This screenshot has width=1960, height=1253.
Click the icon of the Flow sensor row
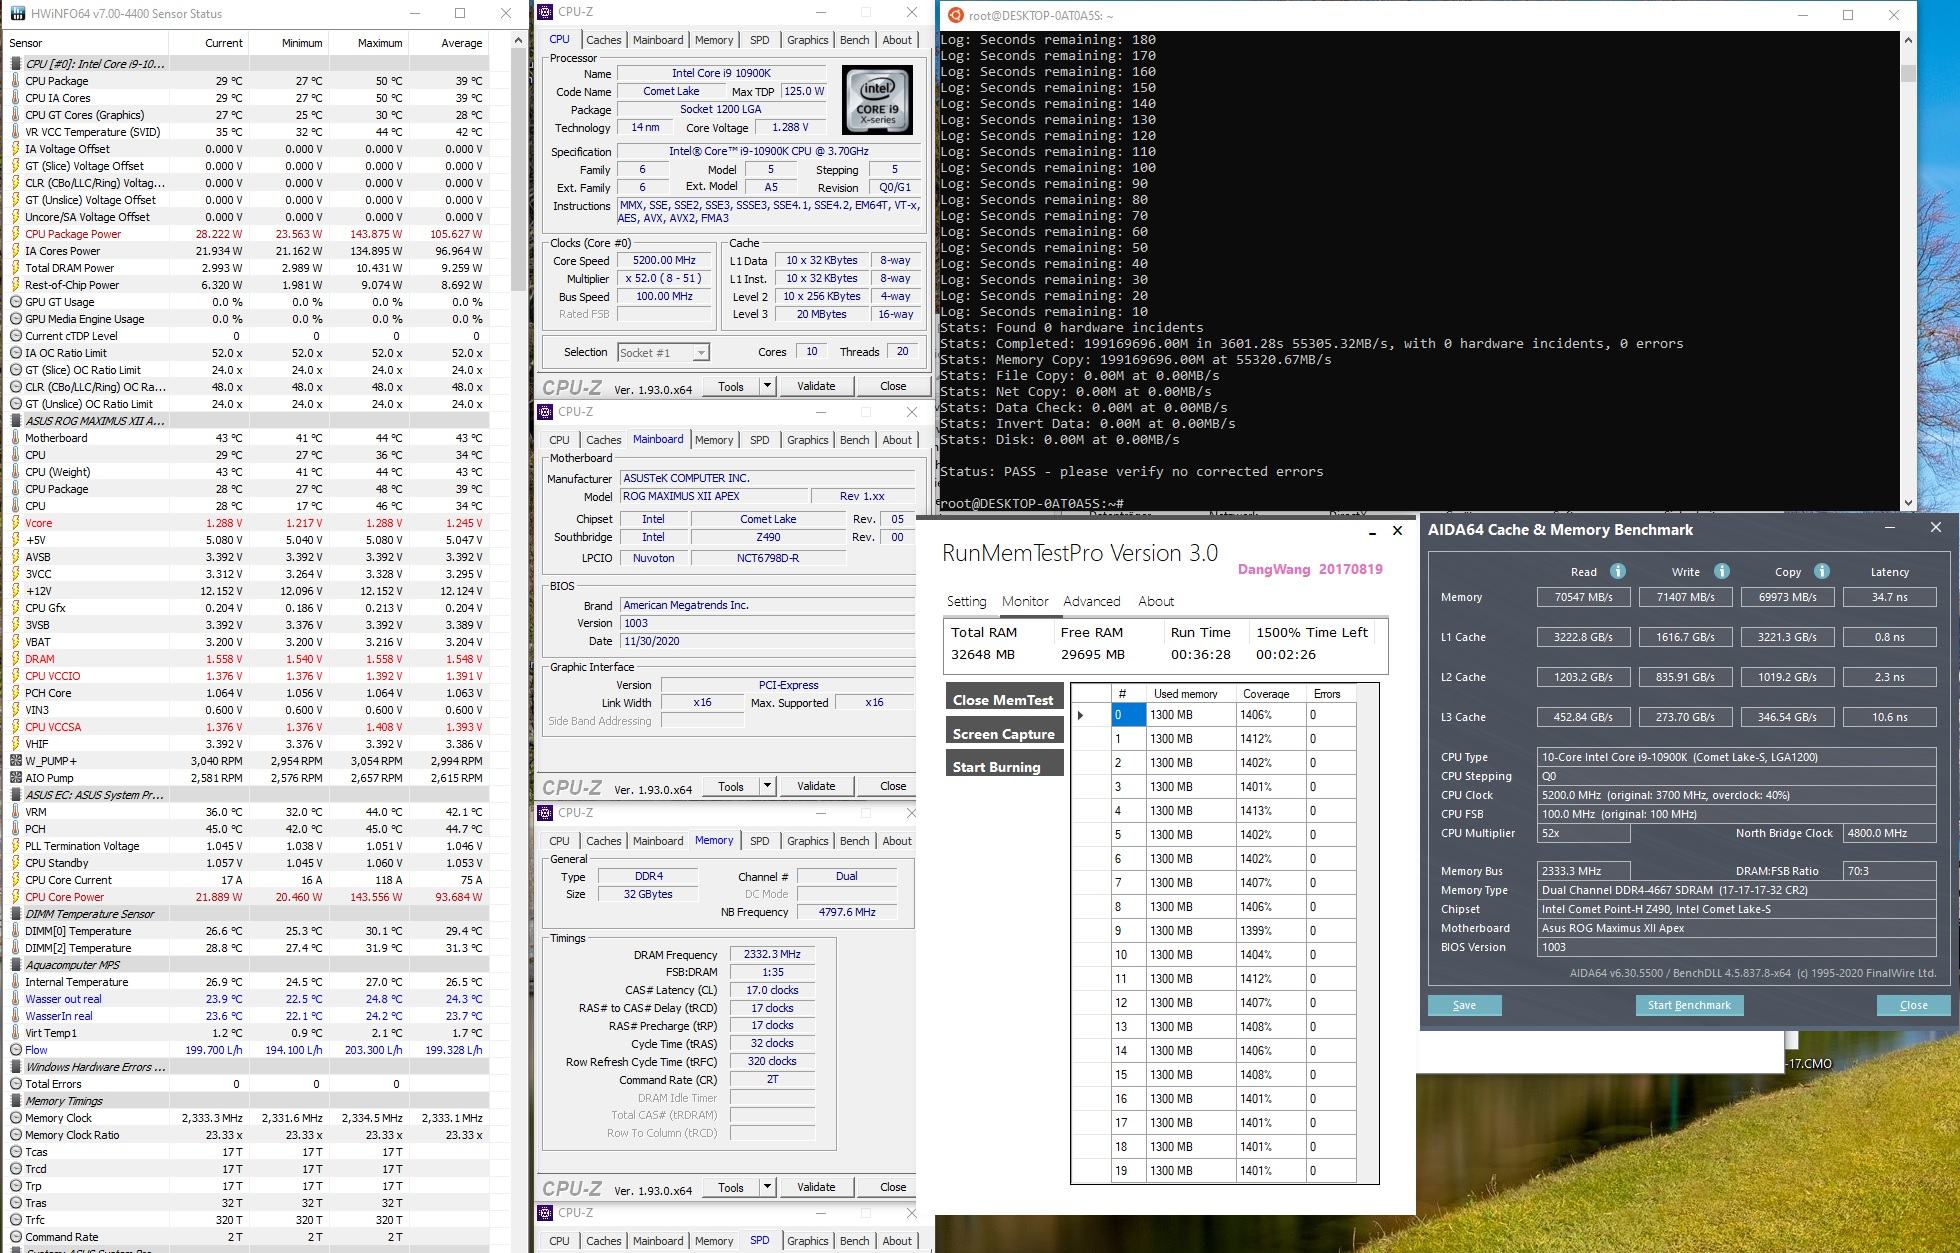coord(15,1050)
